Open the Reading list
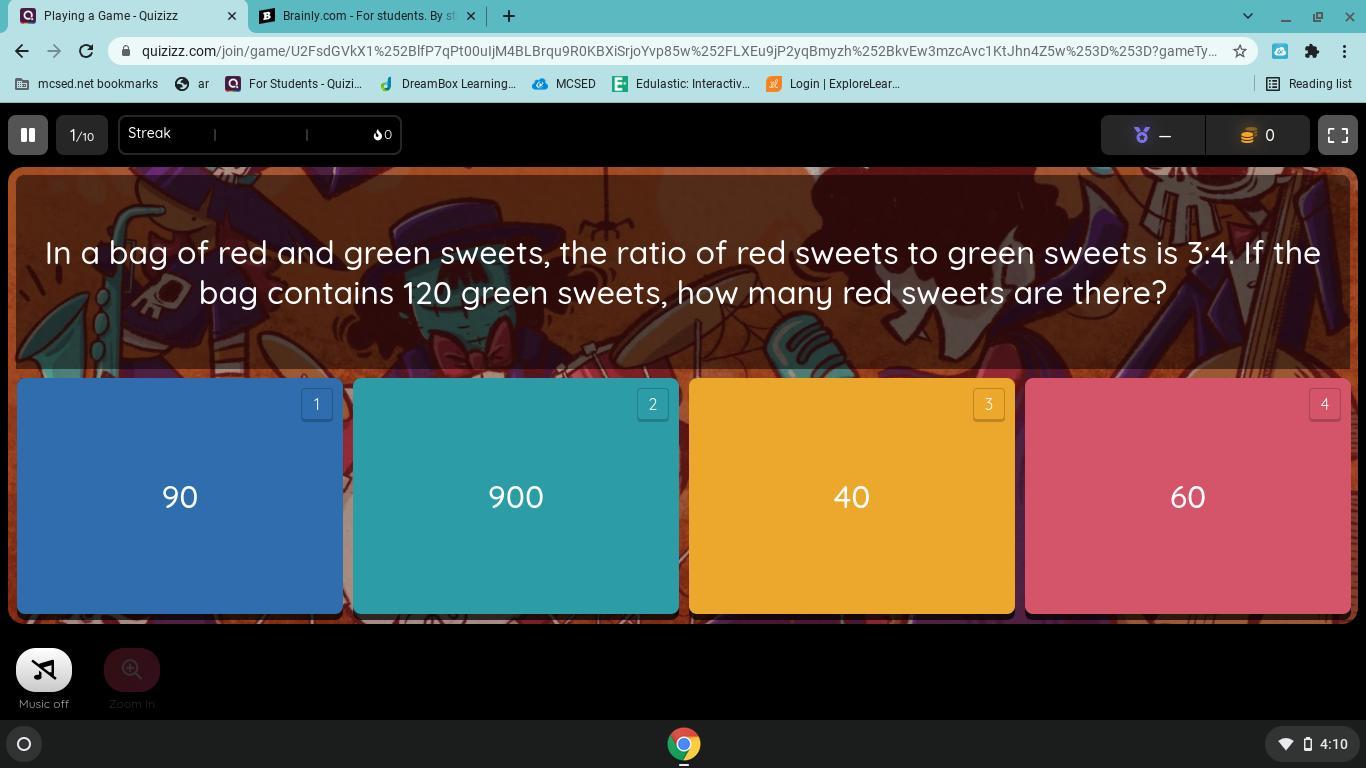Screen dimensions: 1366x768 1309,84
